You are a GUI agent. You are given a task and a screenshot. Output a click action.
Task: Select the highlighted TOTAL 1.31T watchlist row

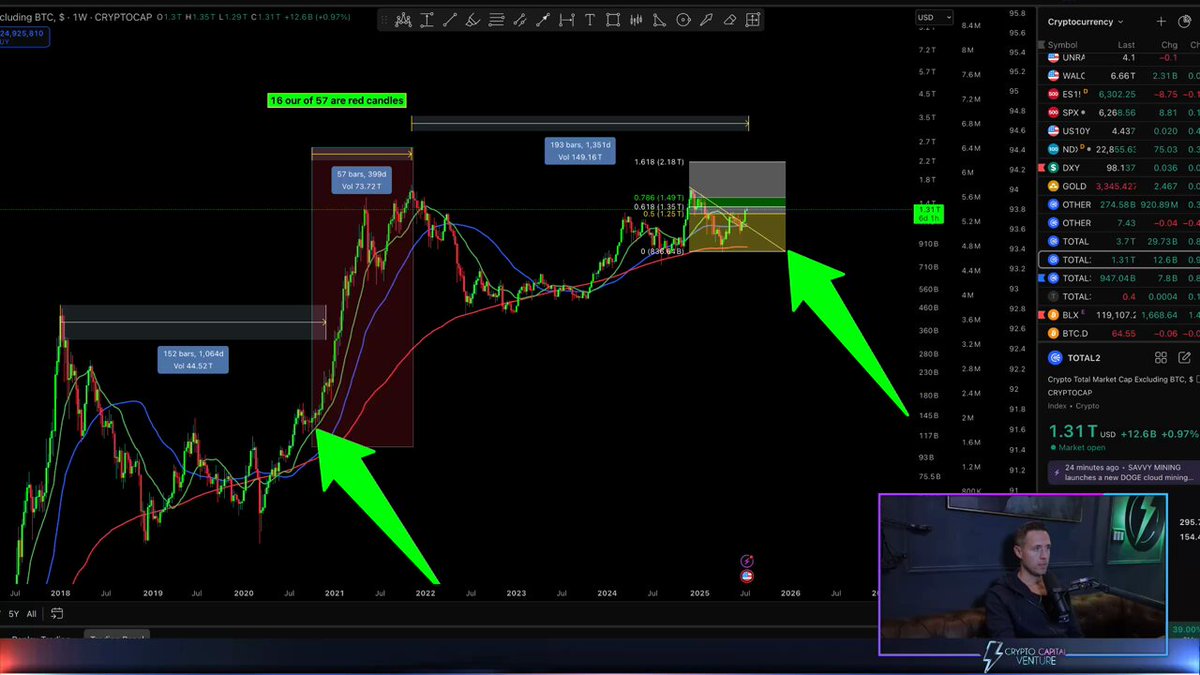[x=1119, y=259]
